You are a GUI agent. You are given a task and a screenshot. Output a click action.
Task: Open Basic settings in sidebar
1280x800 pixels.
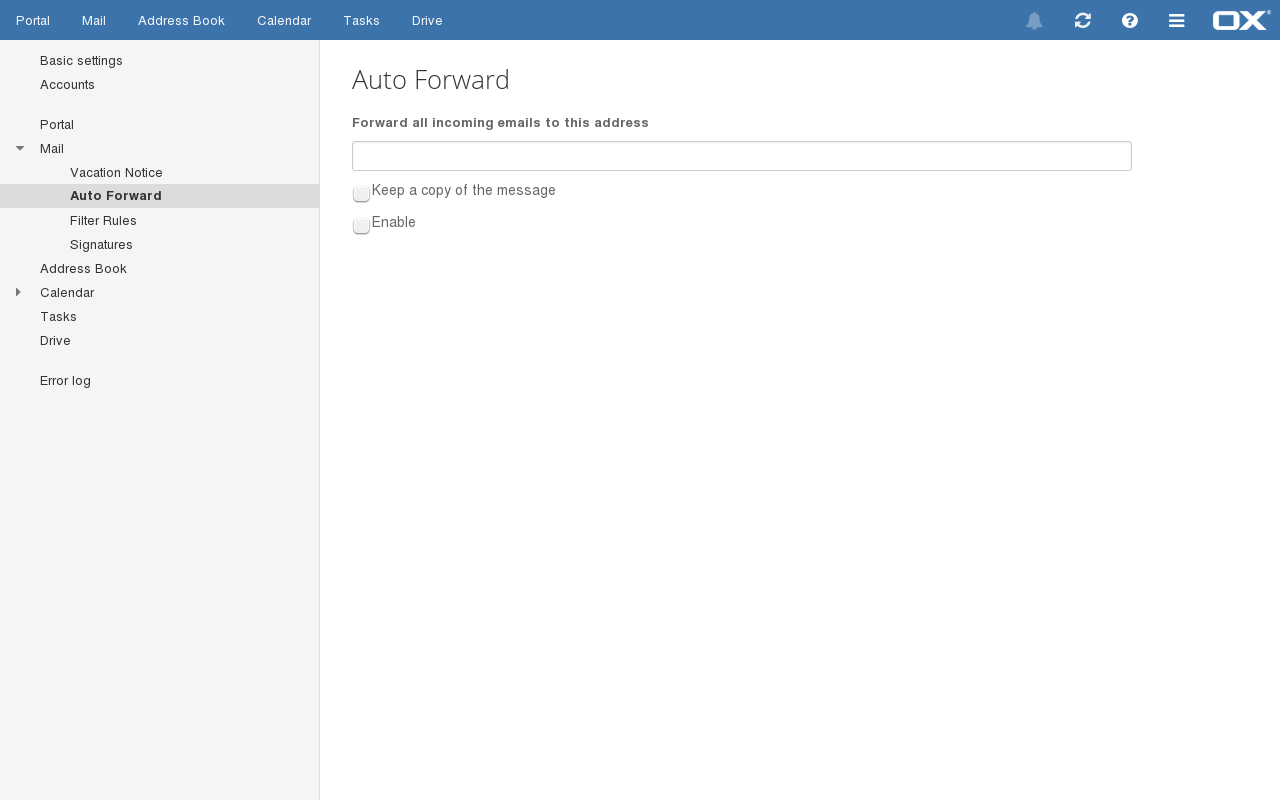(x=81, y=61)
